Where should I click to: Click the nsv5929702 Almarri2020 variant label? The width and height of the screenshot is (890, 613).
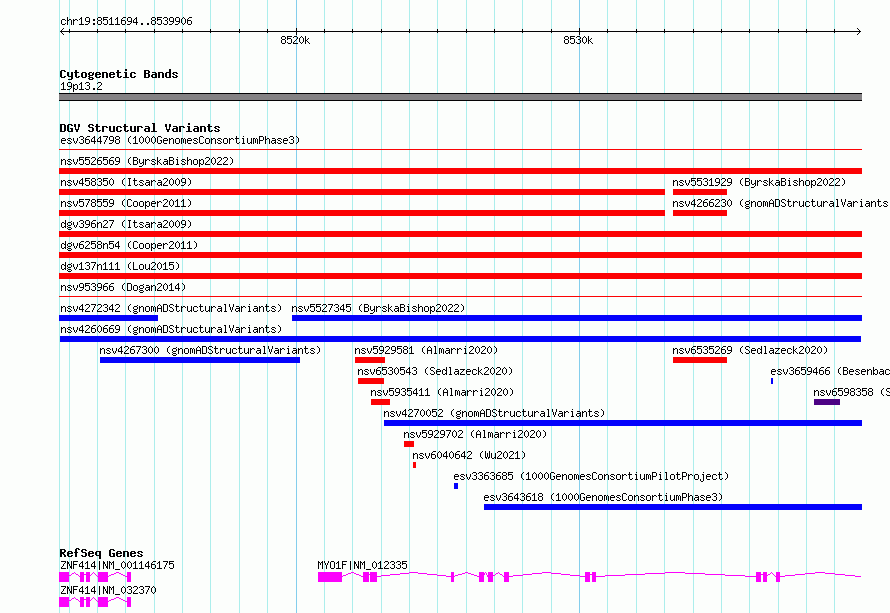(475, 434)
